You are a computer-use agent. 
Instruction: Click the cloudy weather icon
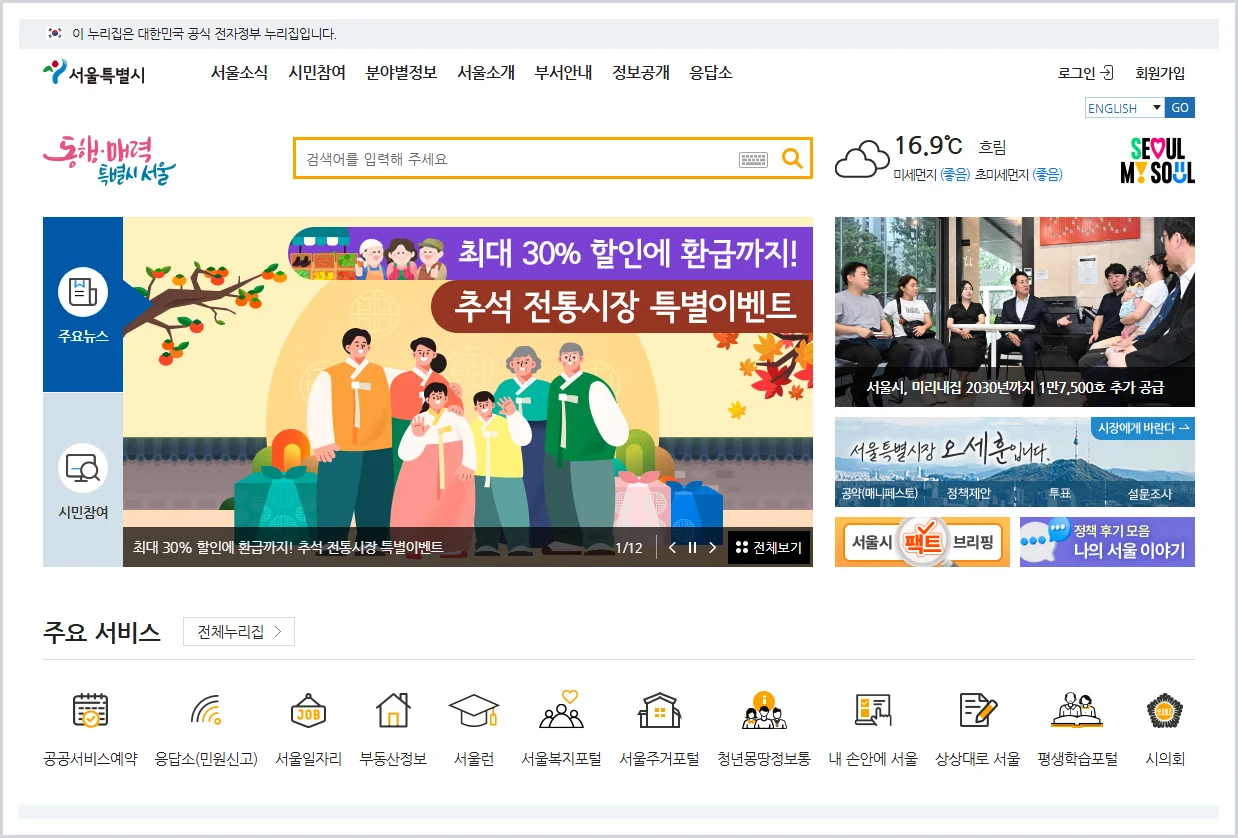pyautogui.click(x=862, y=159)
